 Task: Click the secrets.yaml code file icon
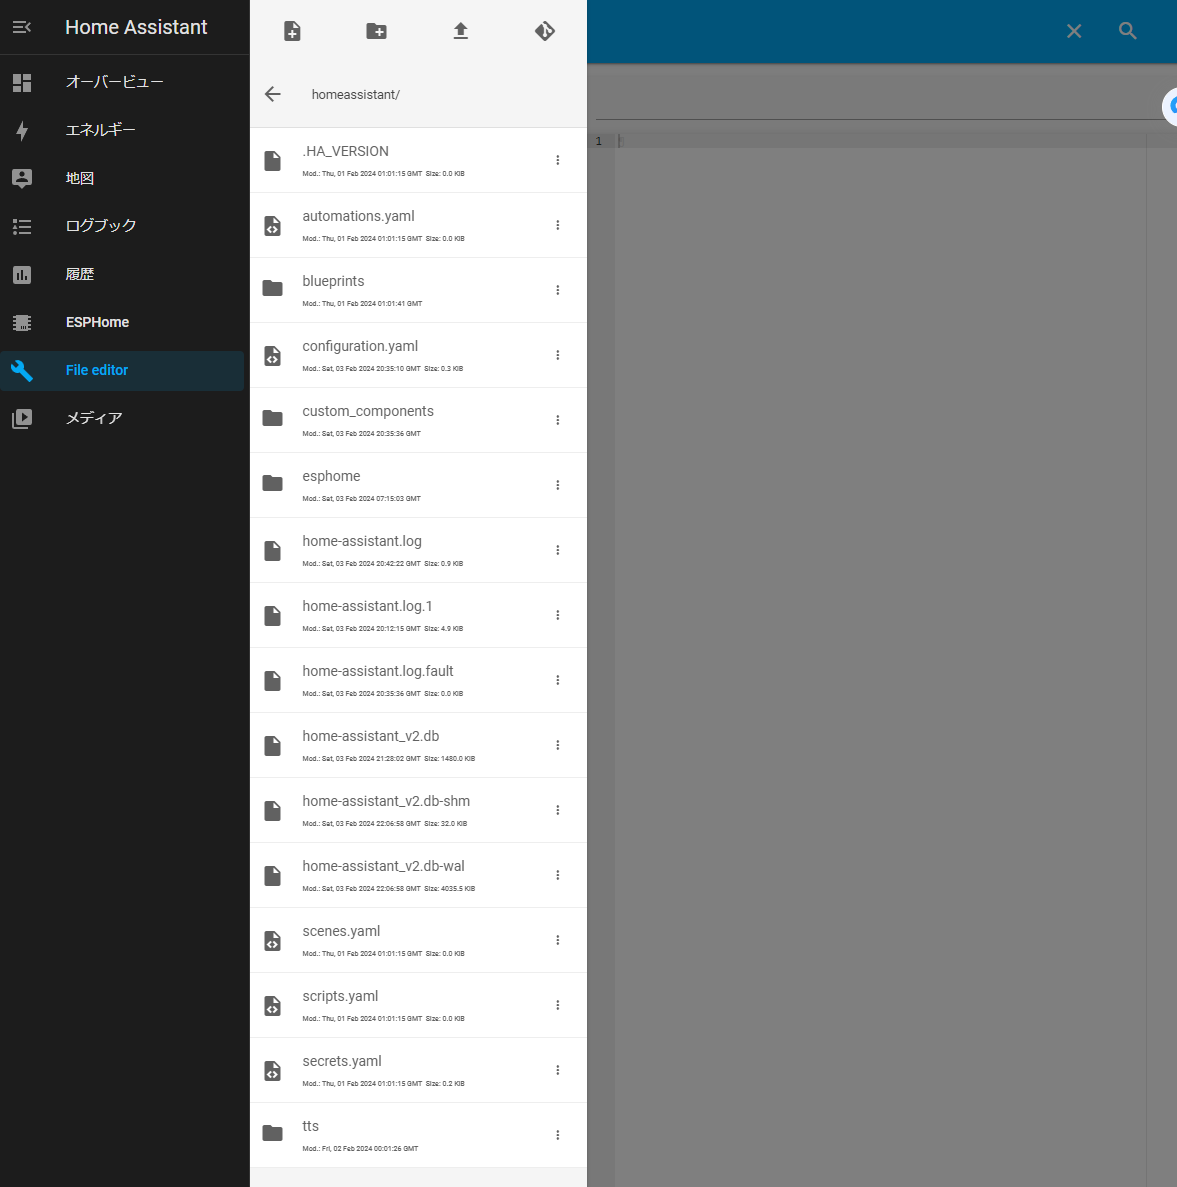272,1071
